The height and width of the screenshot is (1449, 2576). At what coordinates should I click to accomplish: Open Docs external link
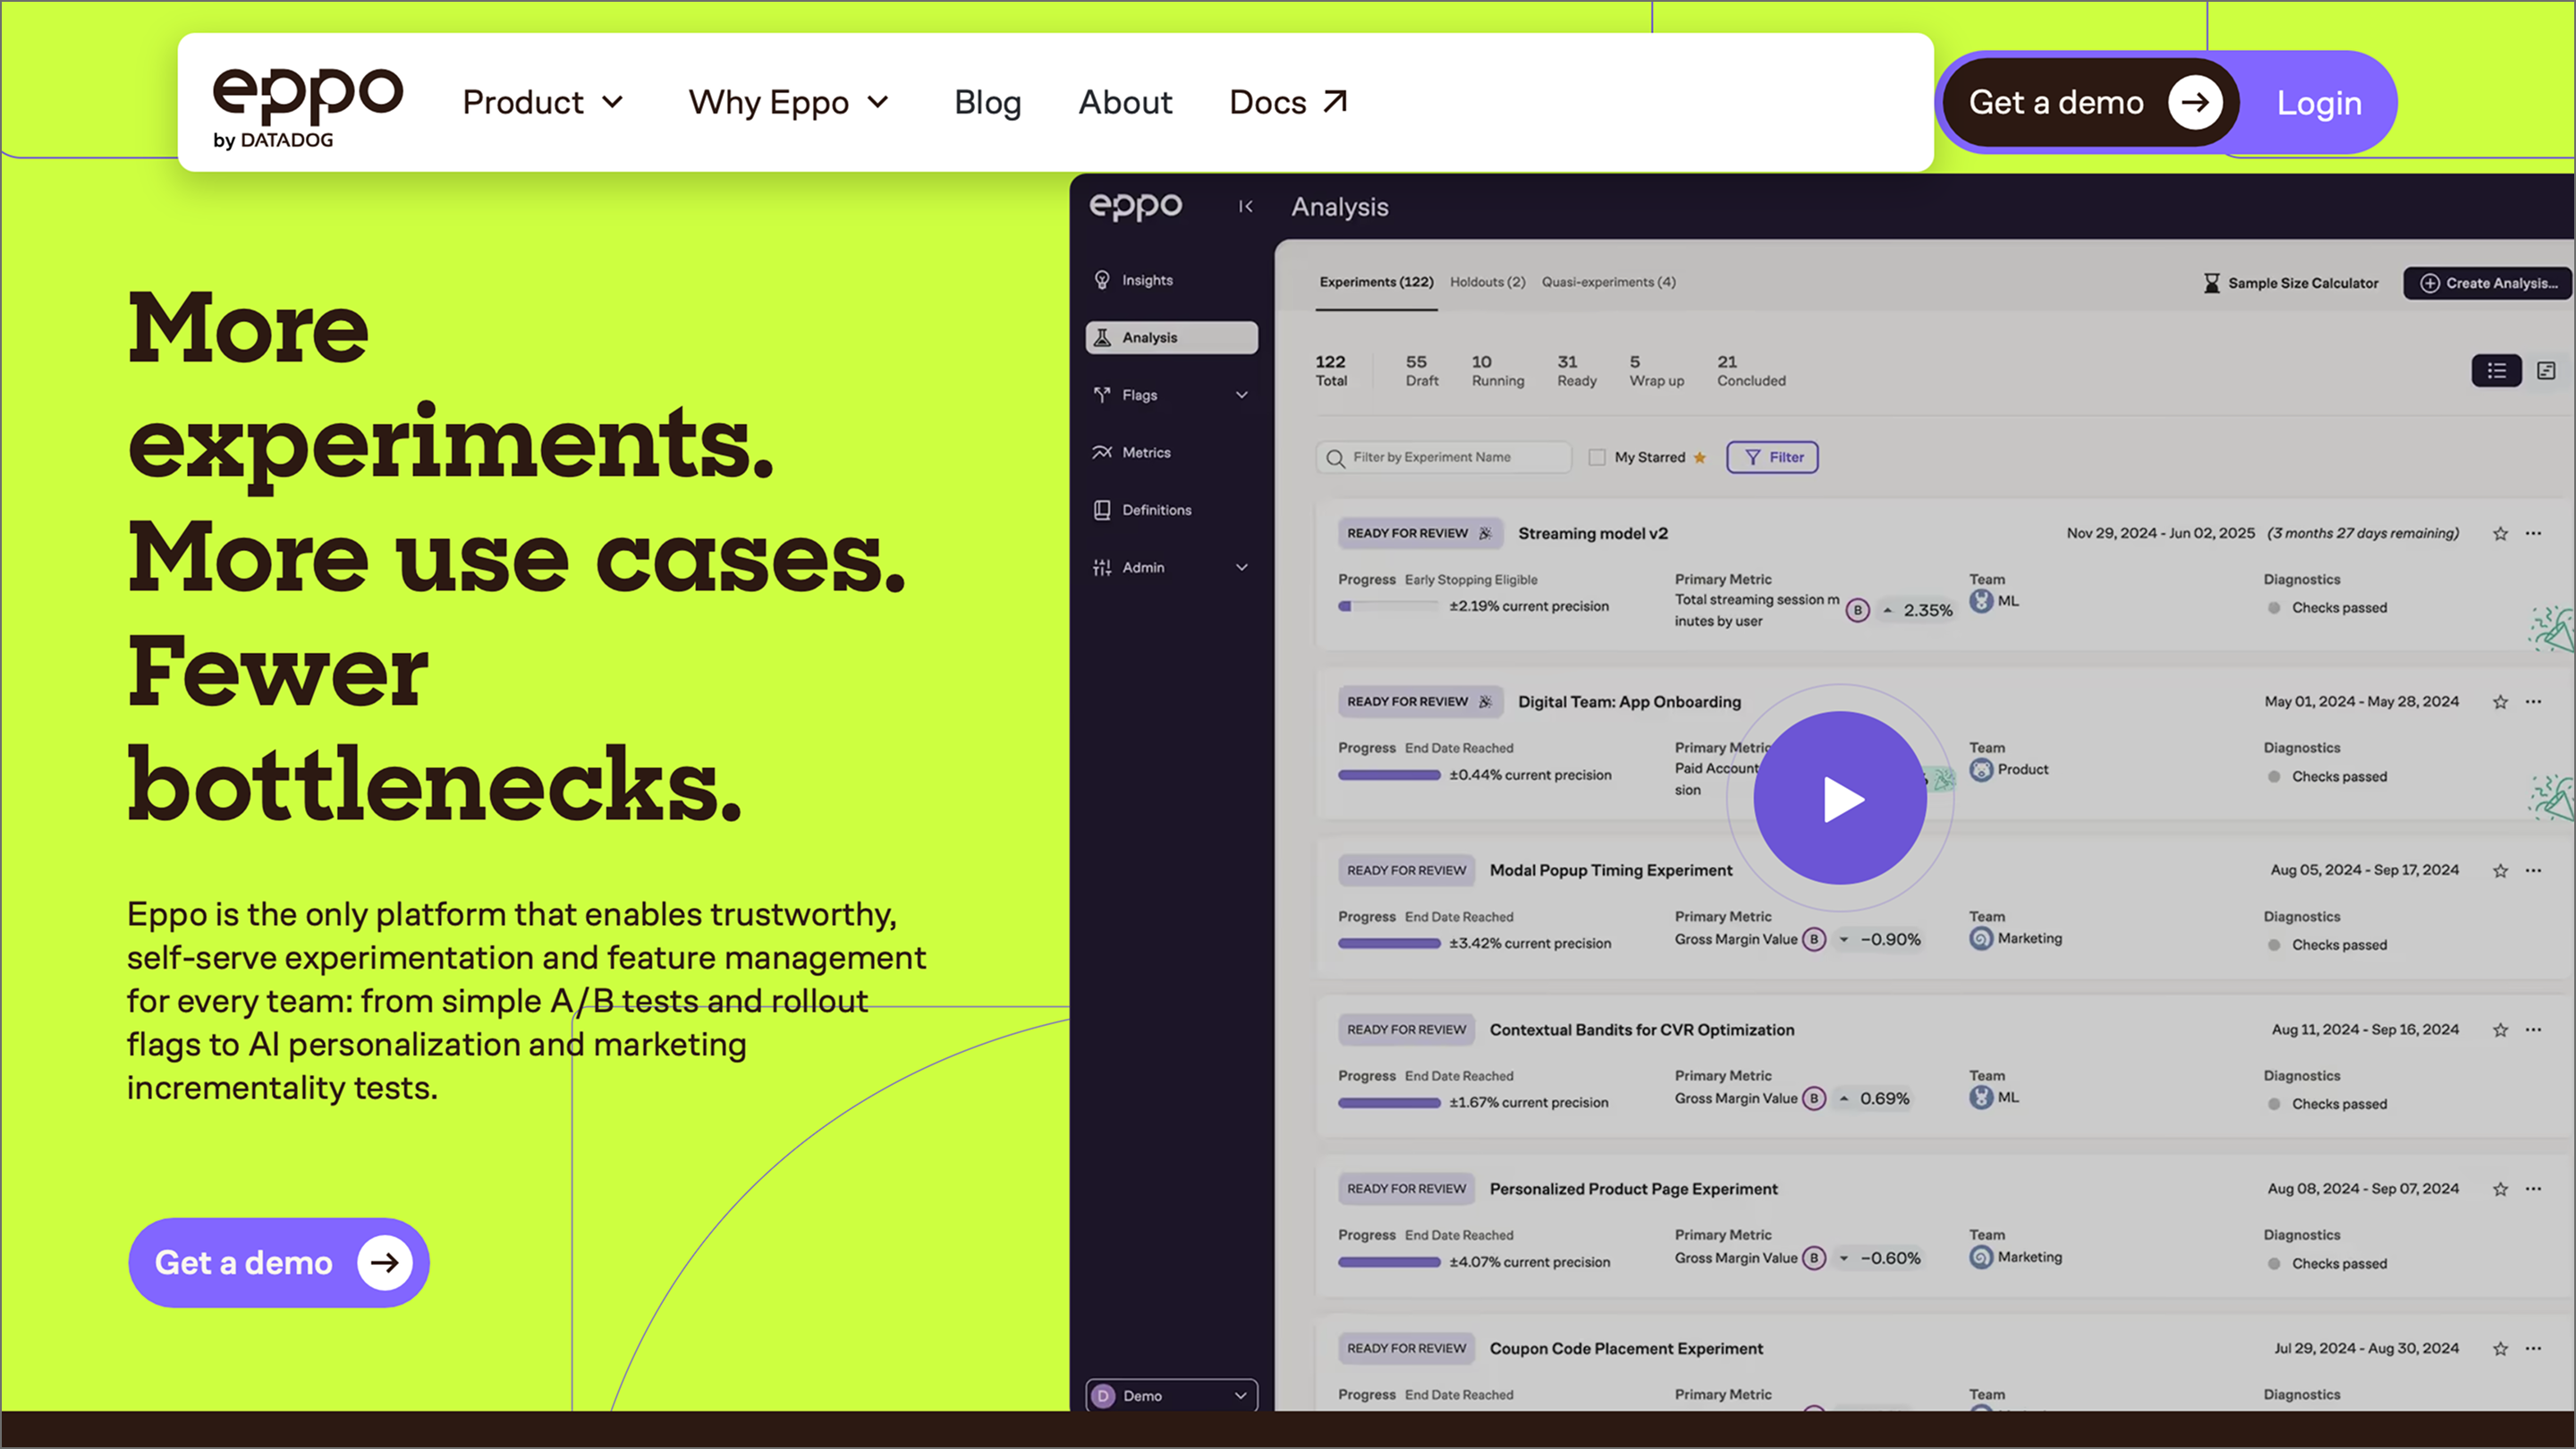1289,102
